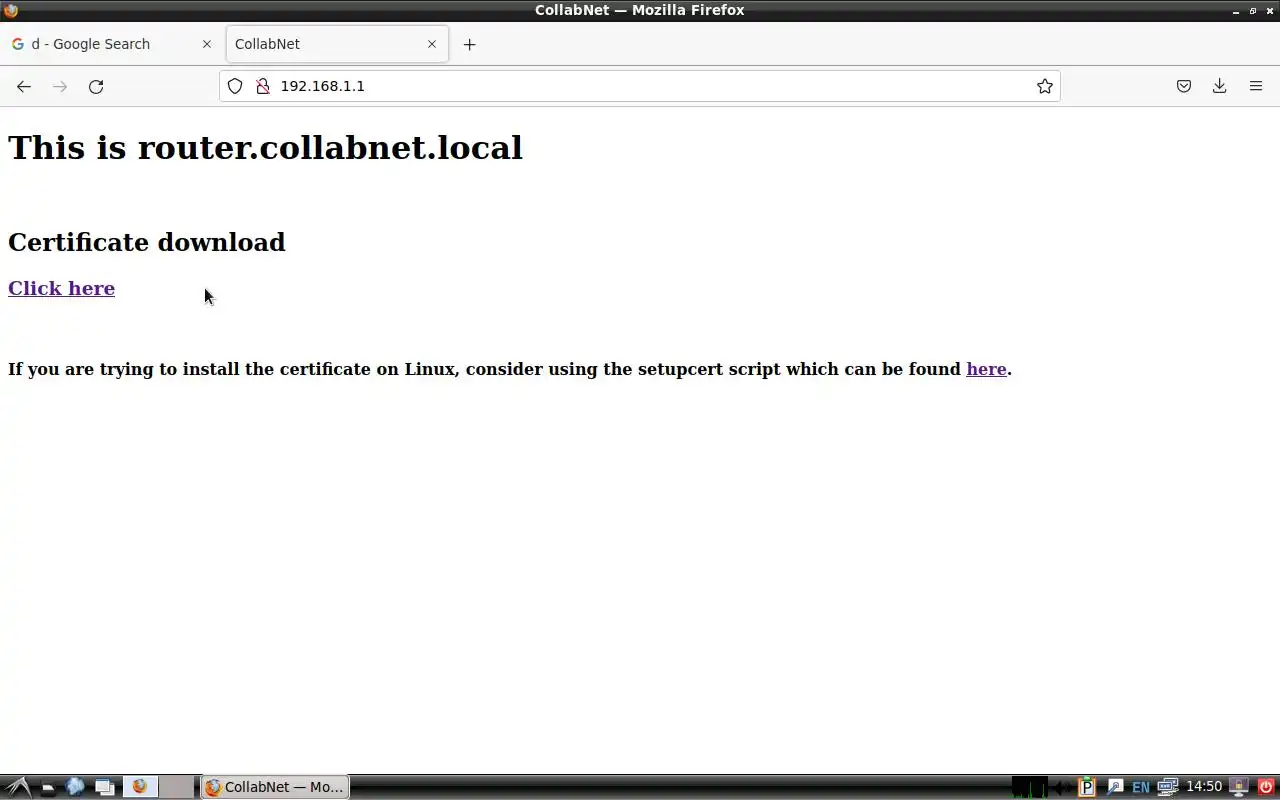Click the insecure connection padlock icon
1280x800 pixels.
[x=263, y=86]
